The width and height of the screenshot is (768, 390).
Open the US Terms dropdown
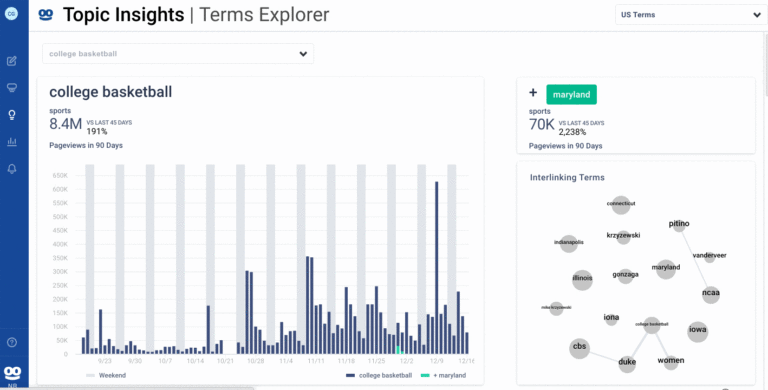coord(691,15)
